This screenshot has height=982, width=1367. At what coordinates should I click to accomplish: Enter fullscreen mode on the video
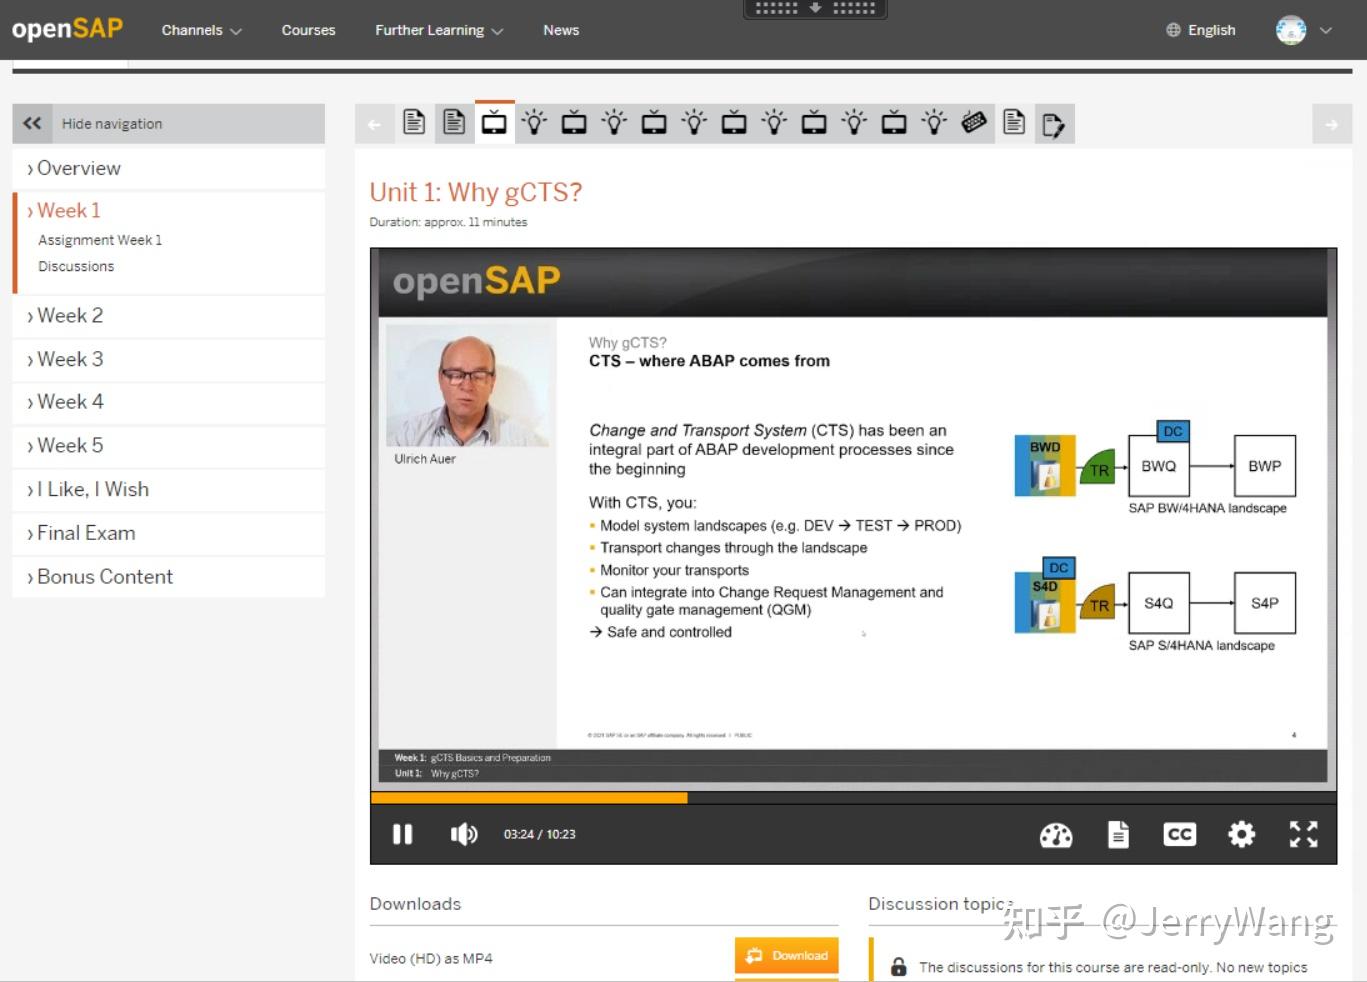click(x=1303, y=834)
